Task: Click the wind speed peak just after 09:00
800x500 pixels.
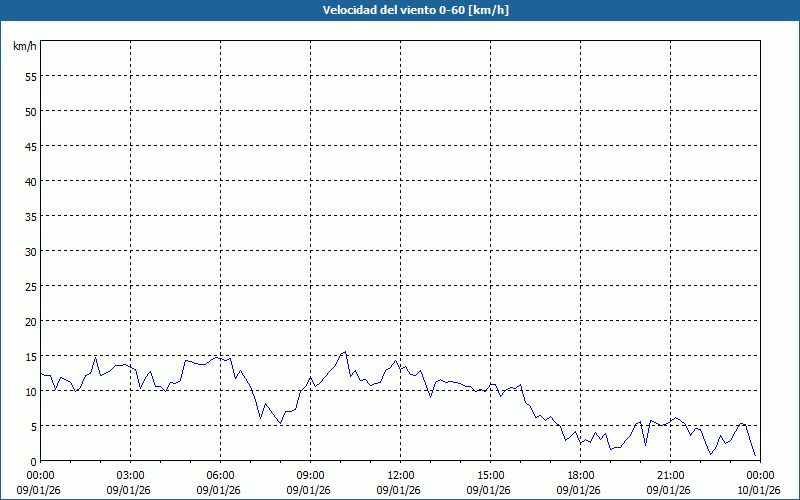Action: point(345,351)
